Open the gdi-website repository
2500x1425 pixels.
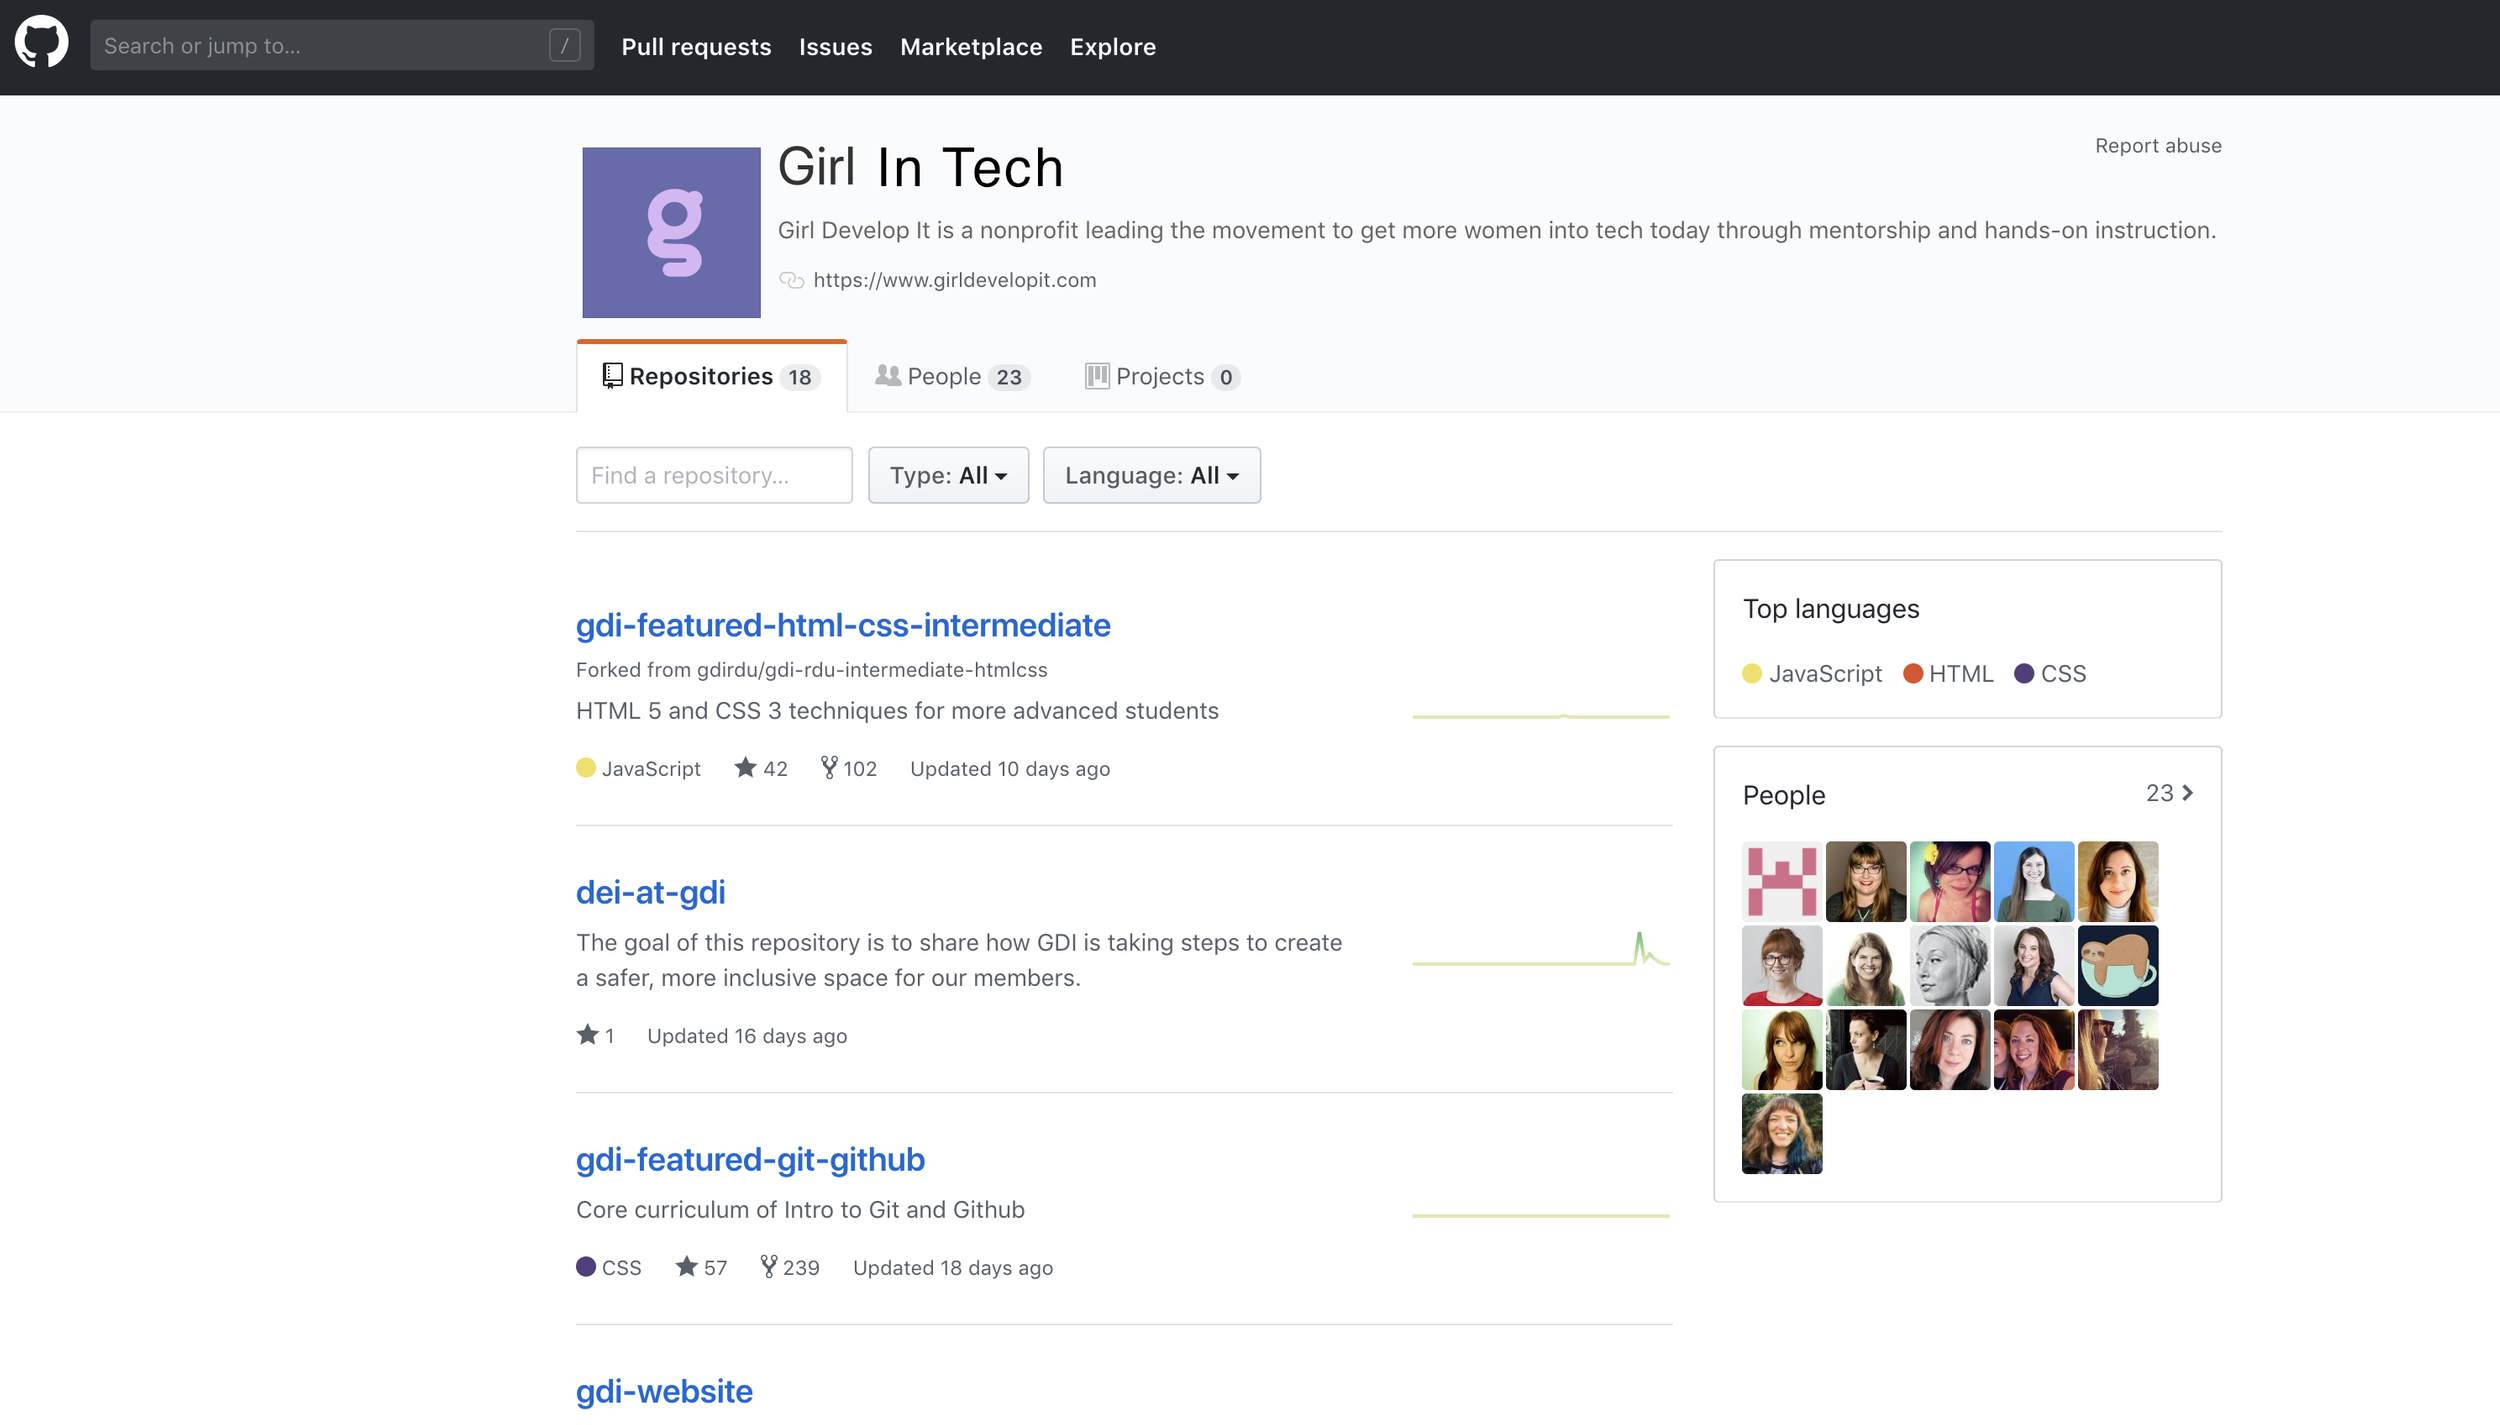(x=664, y=1391)
